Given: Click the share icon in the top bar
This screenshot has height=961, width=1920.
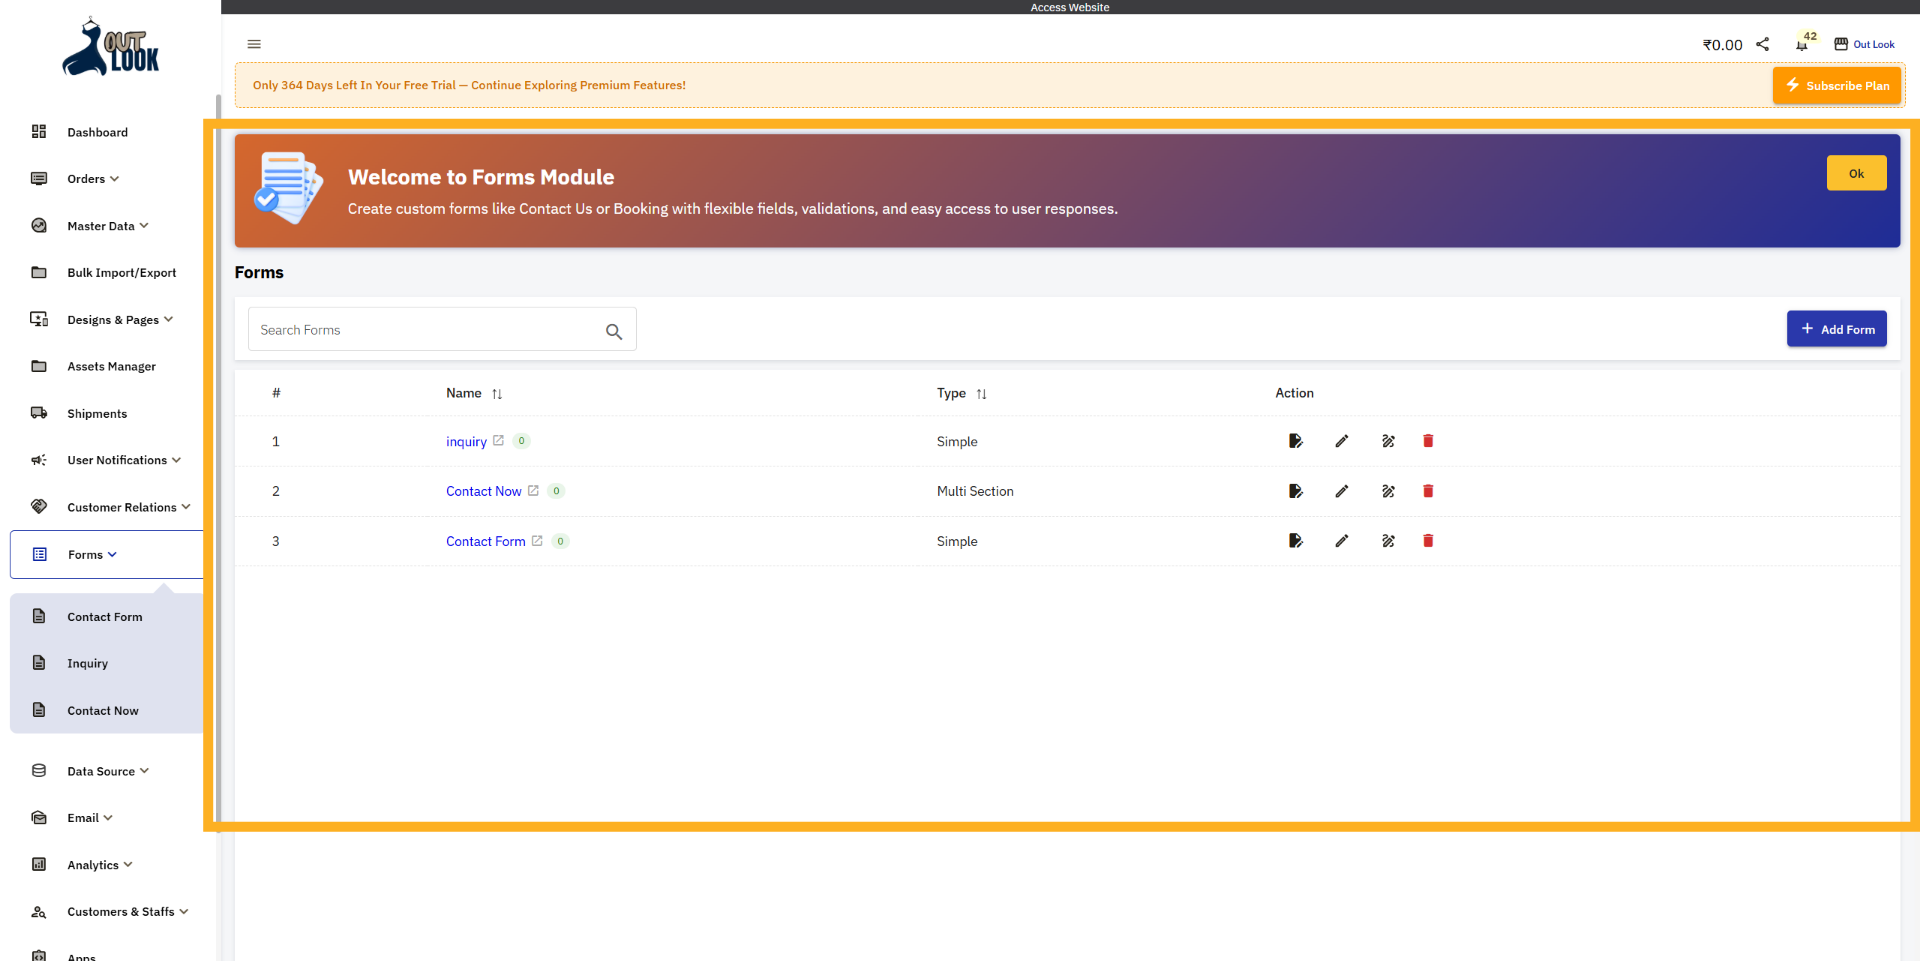Looking at the screenshot, I should [x=1763, y=44].
